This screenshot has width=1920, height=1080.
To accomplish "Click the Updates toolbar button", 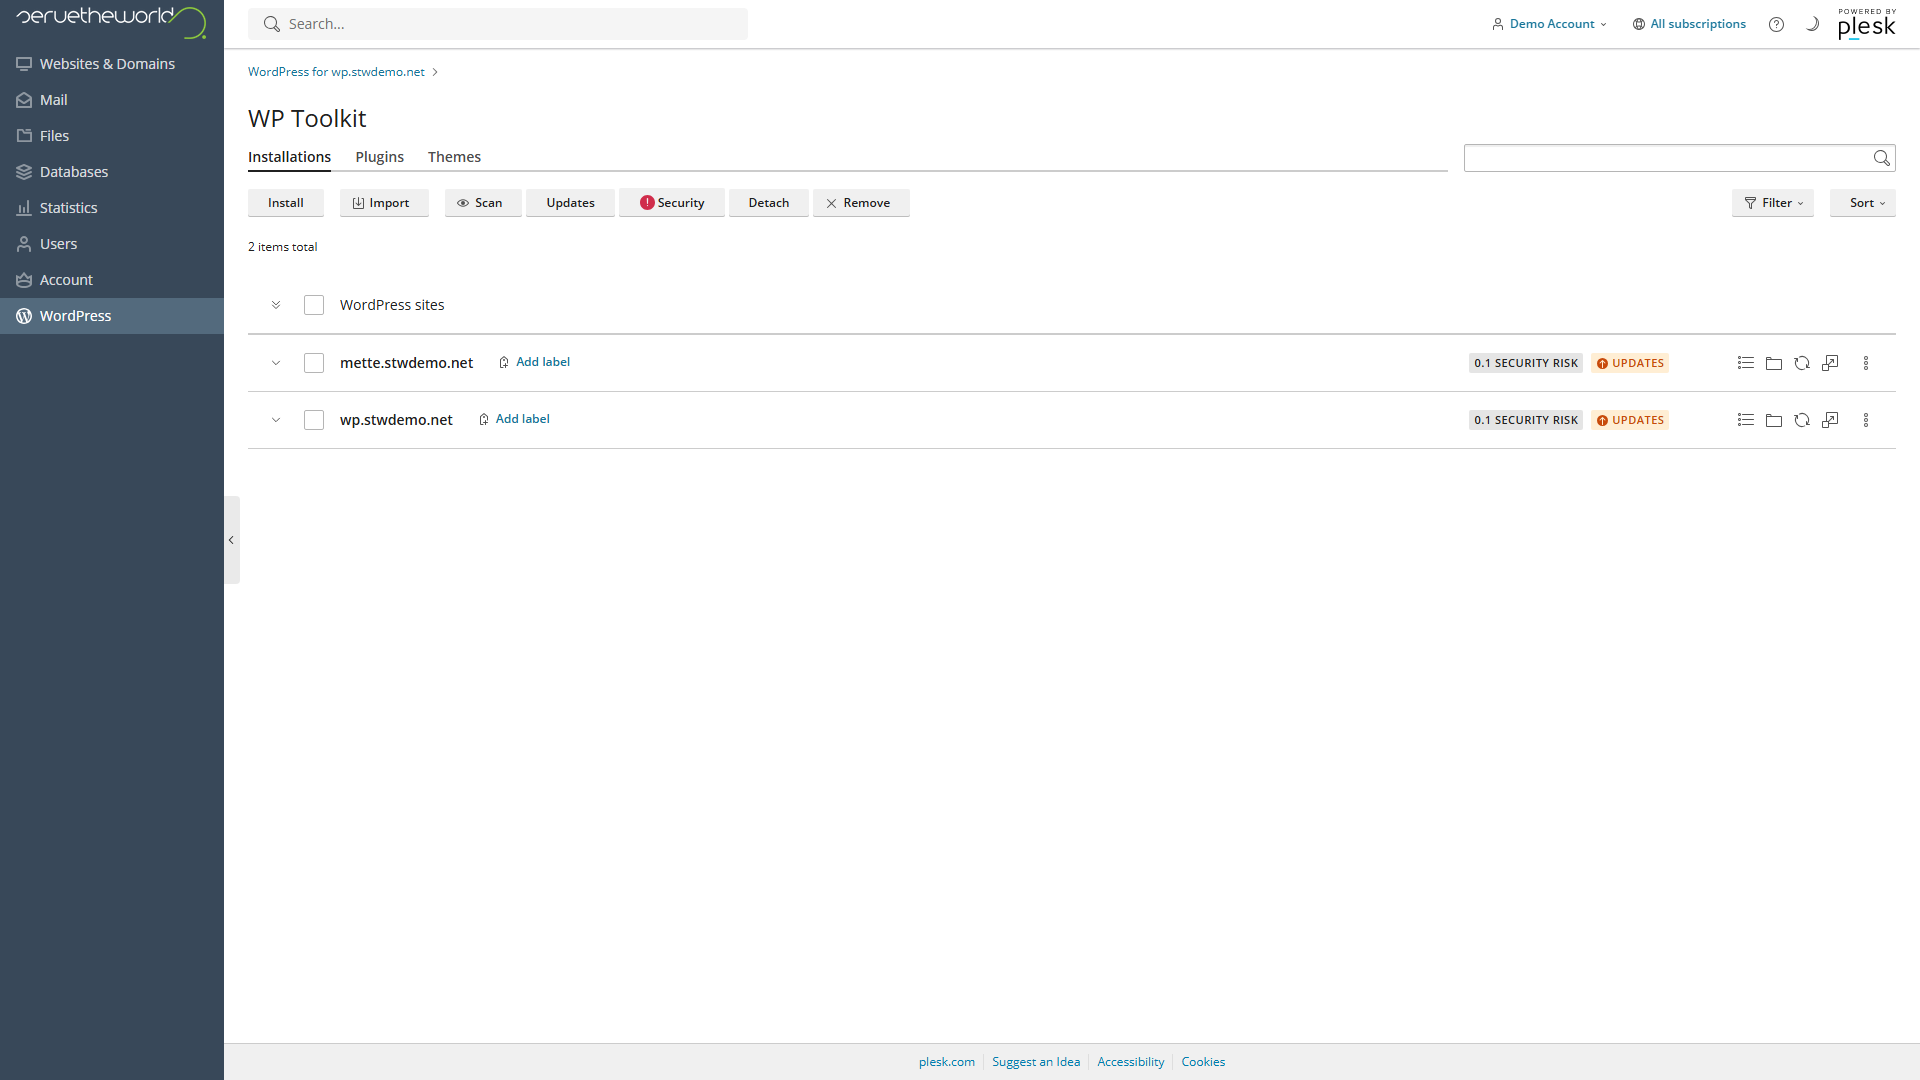I will [x=570, y=203].
